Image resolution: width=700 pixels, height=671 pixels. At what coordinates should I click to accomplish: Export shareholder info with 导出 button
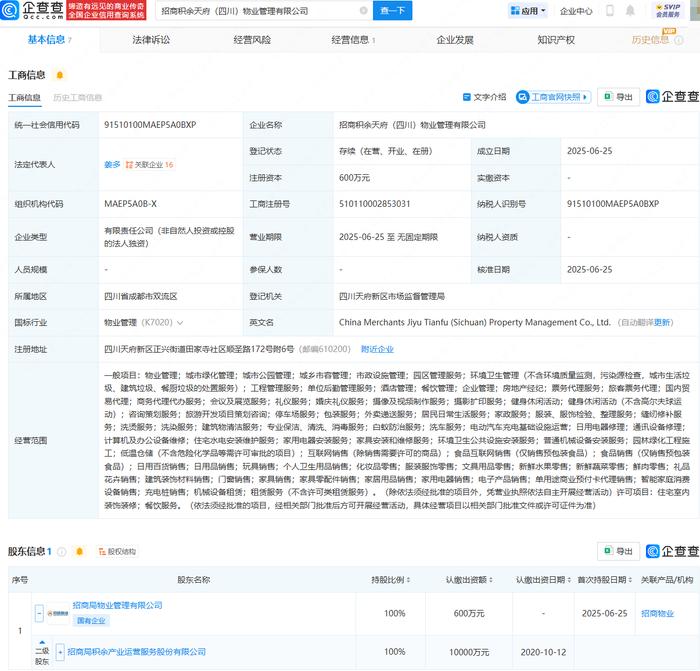pyautogui.click(x=618, y=551)
